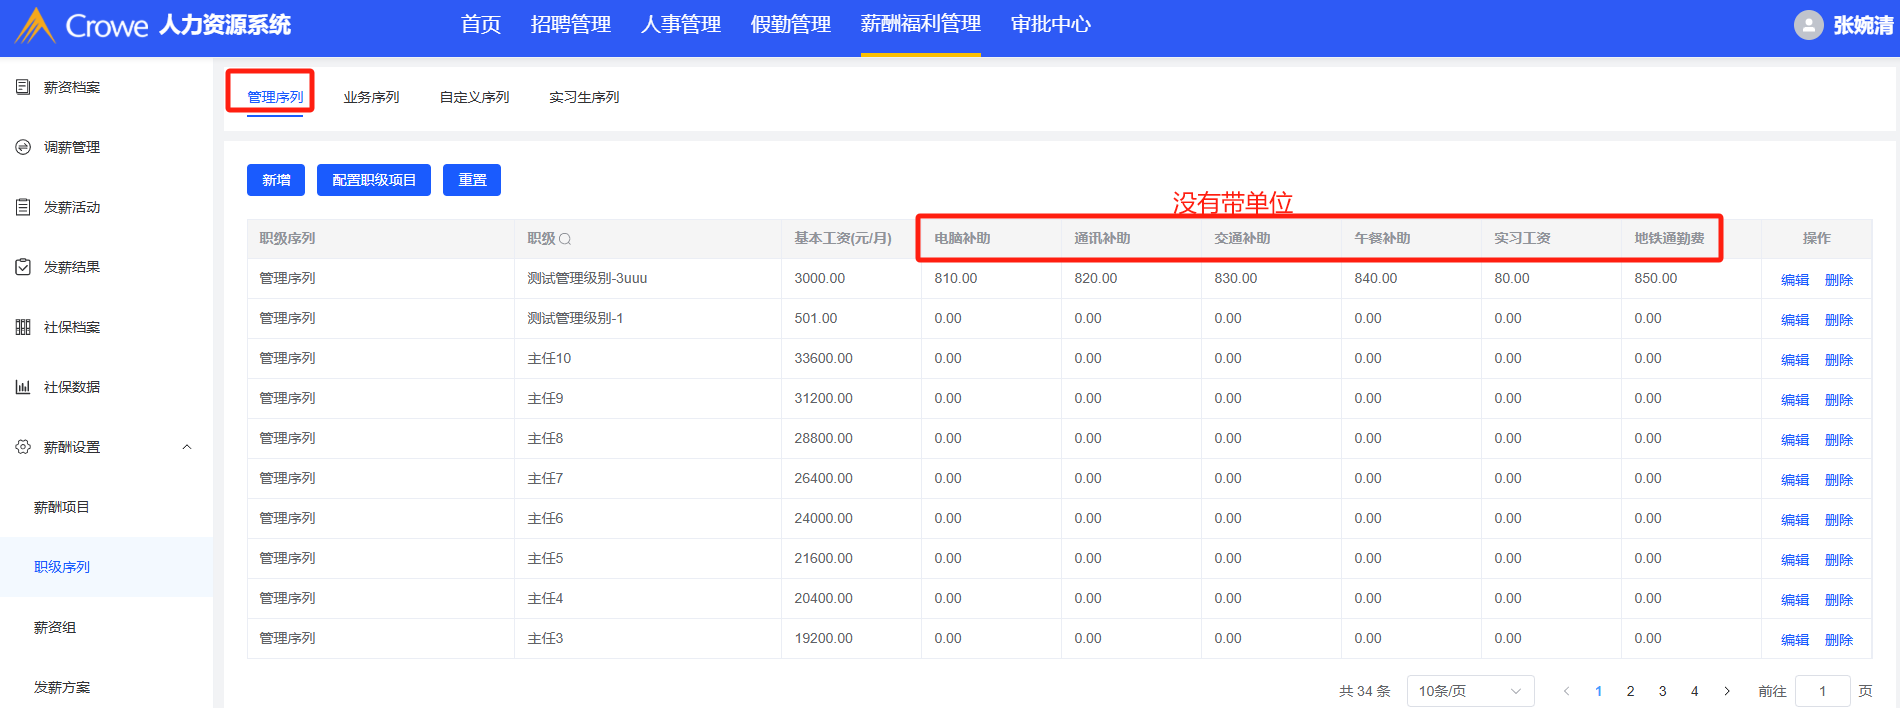1900x708 pixels.
Task: Click the search icon beside 职级 header
Action: tap(565, 239)
